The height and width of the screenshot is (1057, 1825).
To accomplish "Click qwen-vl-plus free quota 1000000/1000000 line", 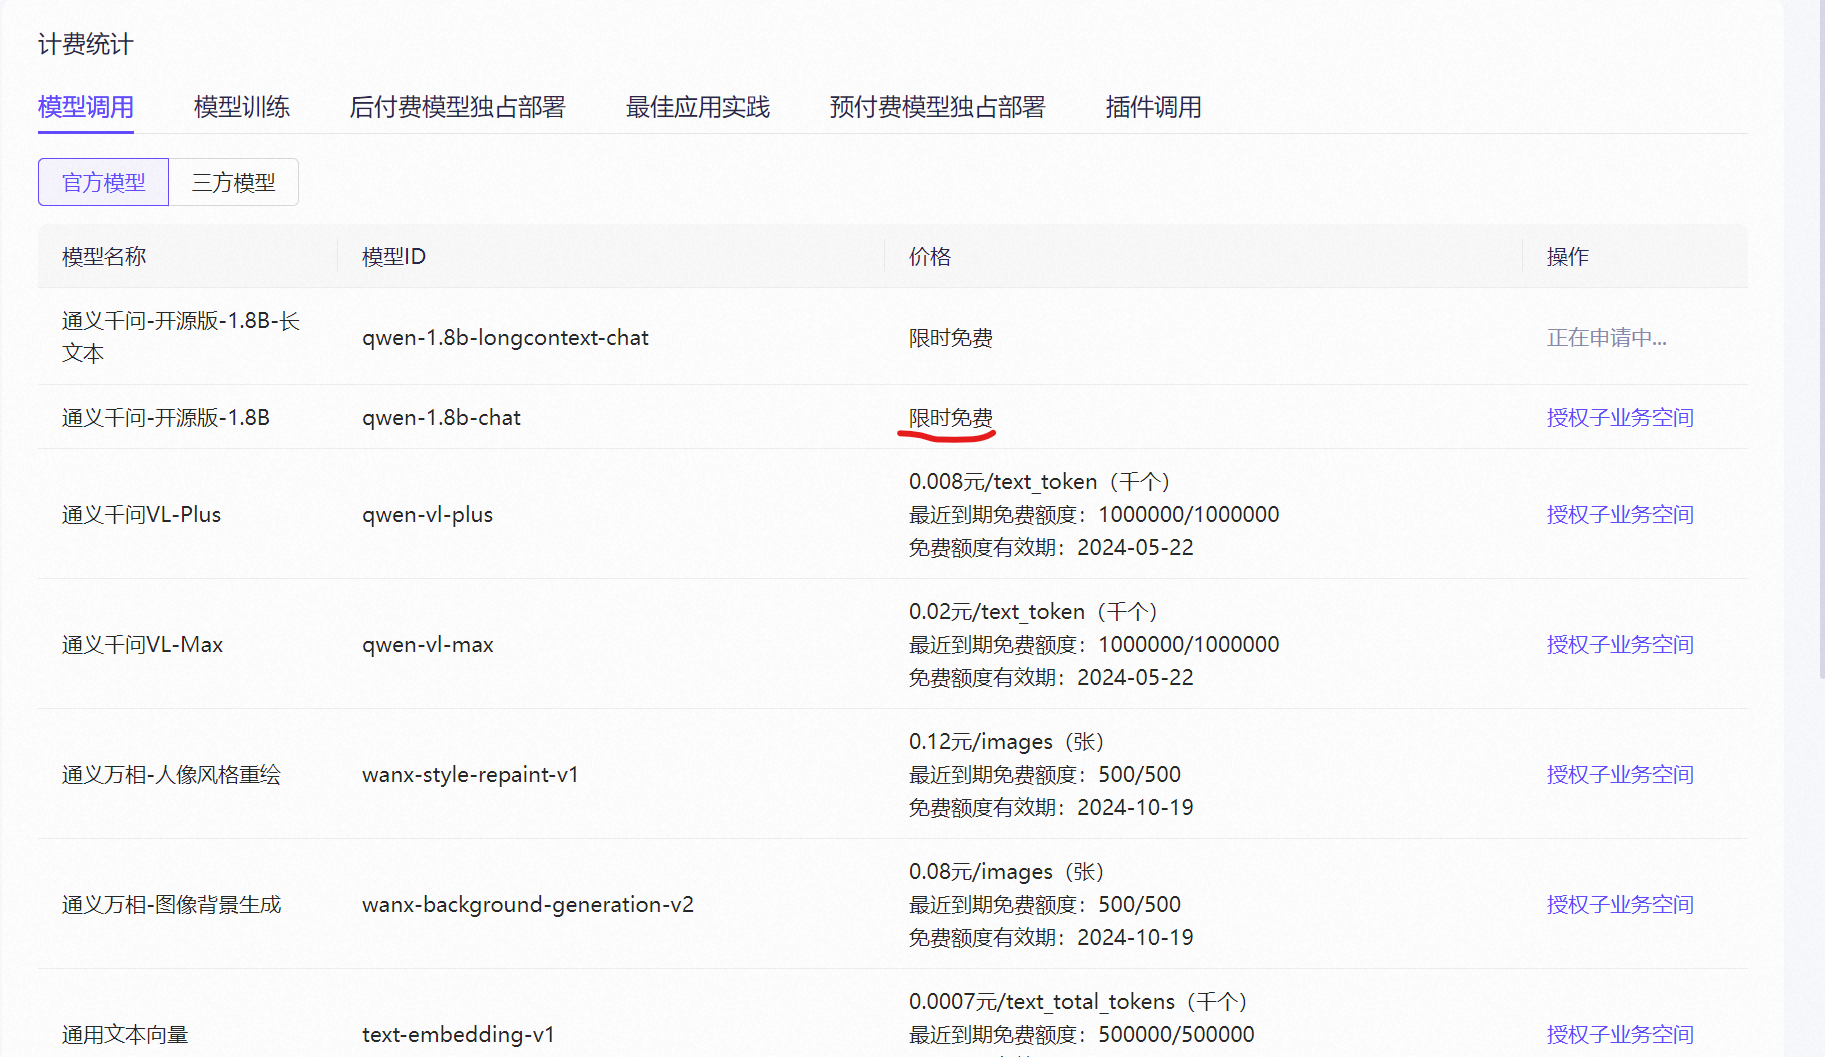I will pos(1094,514).
